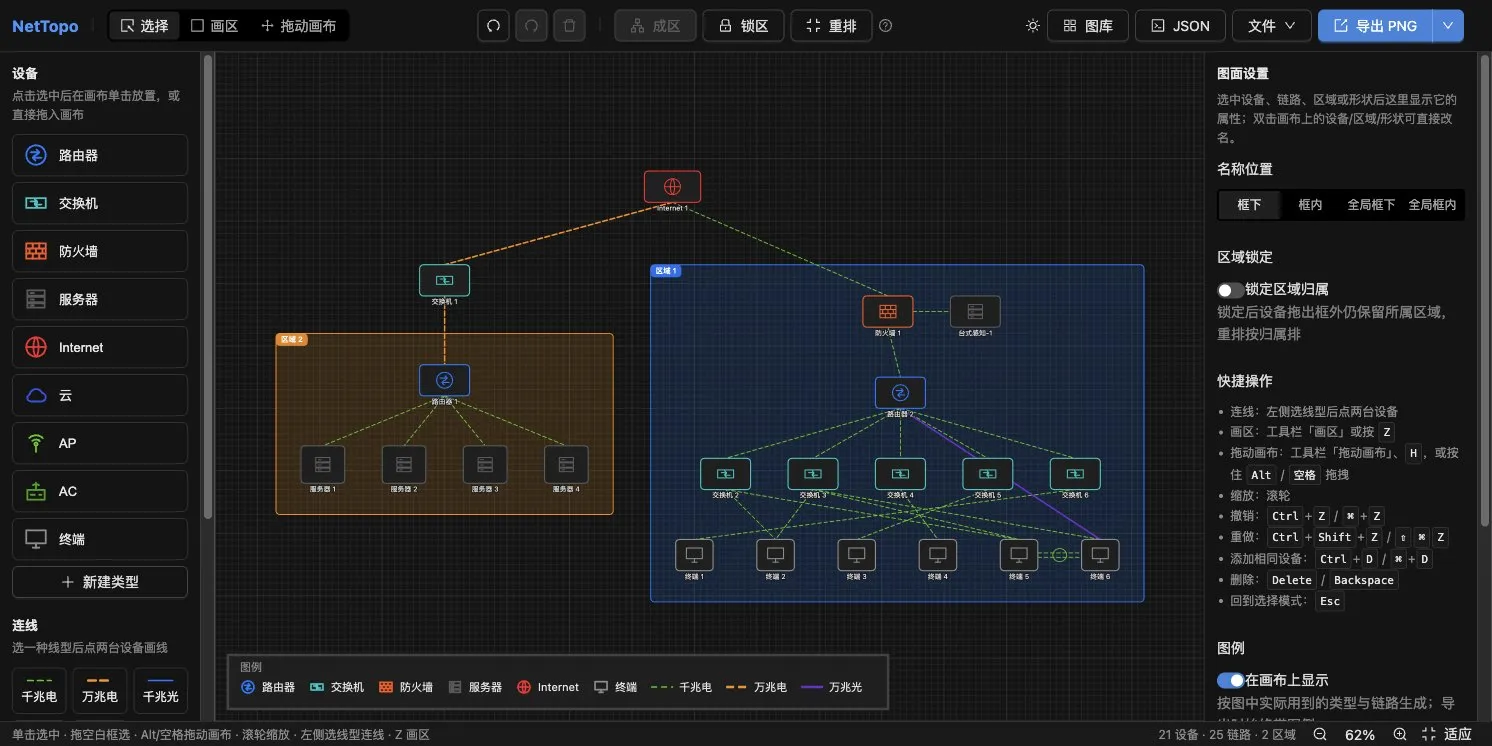Click the help question mark icon beside 重排
The width and height of the screenshot is (1492, 746).
click(885, 26)
